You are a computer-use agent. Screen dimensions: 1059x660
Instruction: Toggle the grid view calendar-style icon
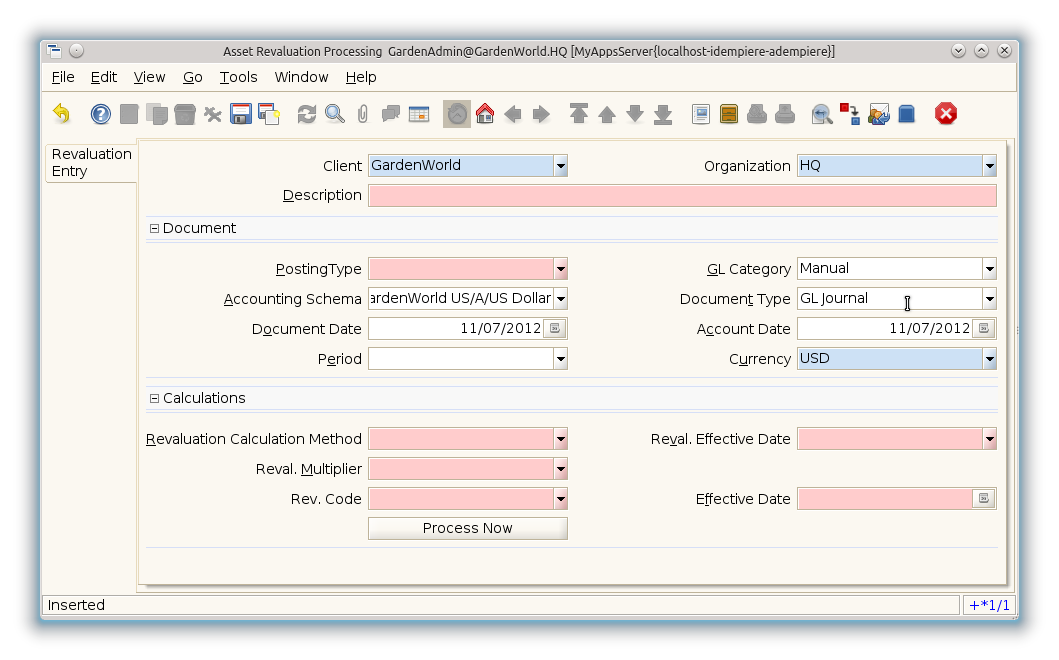tap(419, 114)
